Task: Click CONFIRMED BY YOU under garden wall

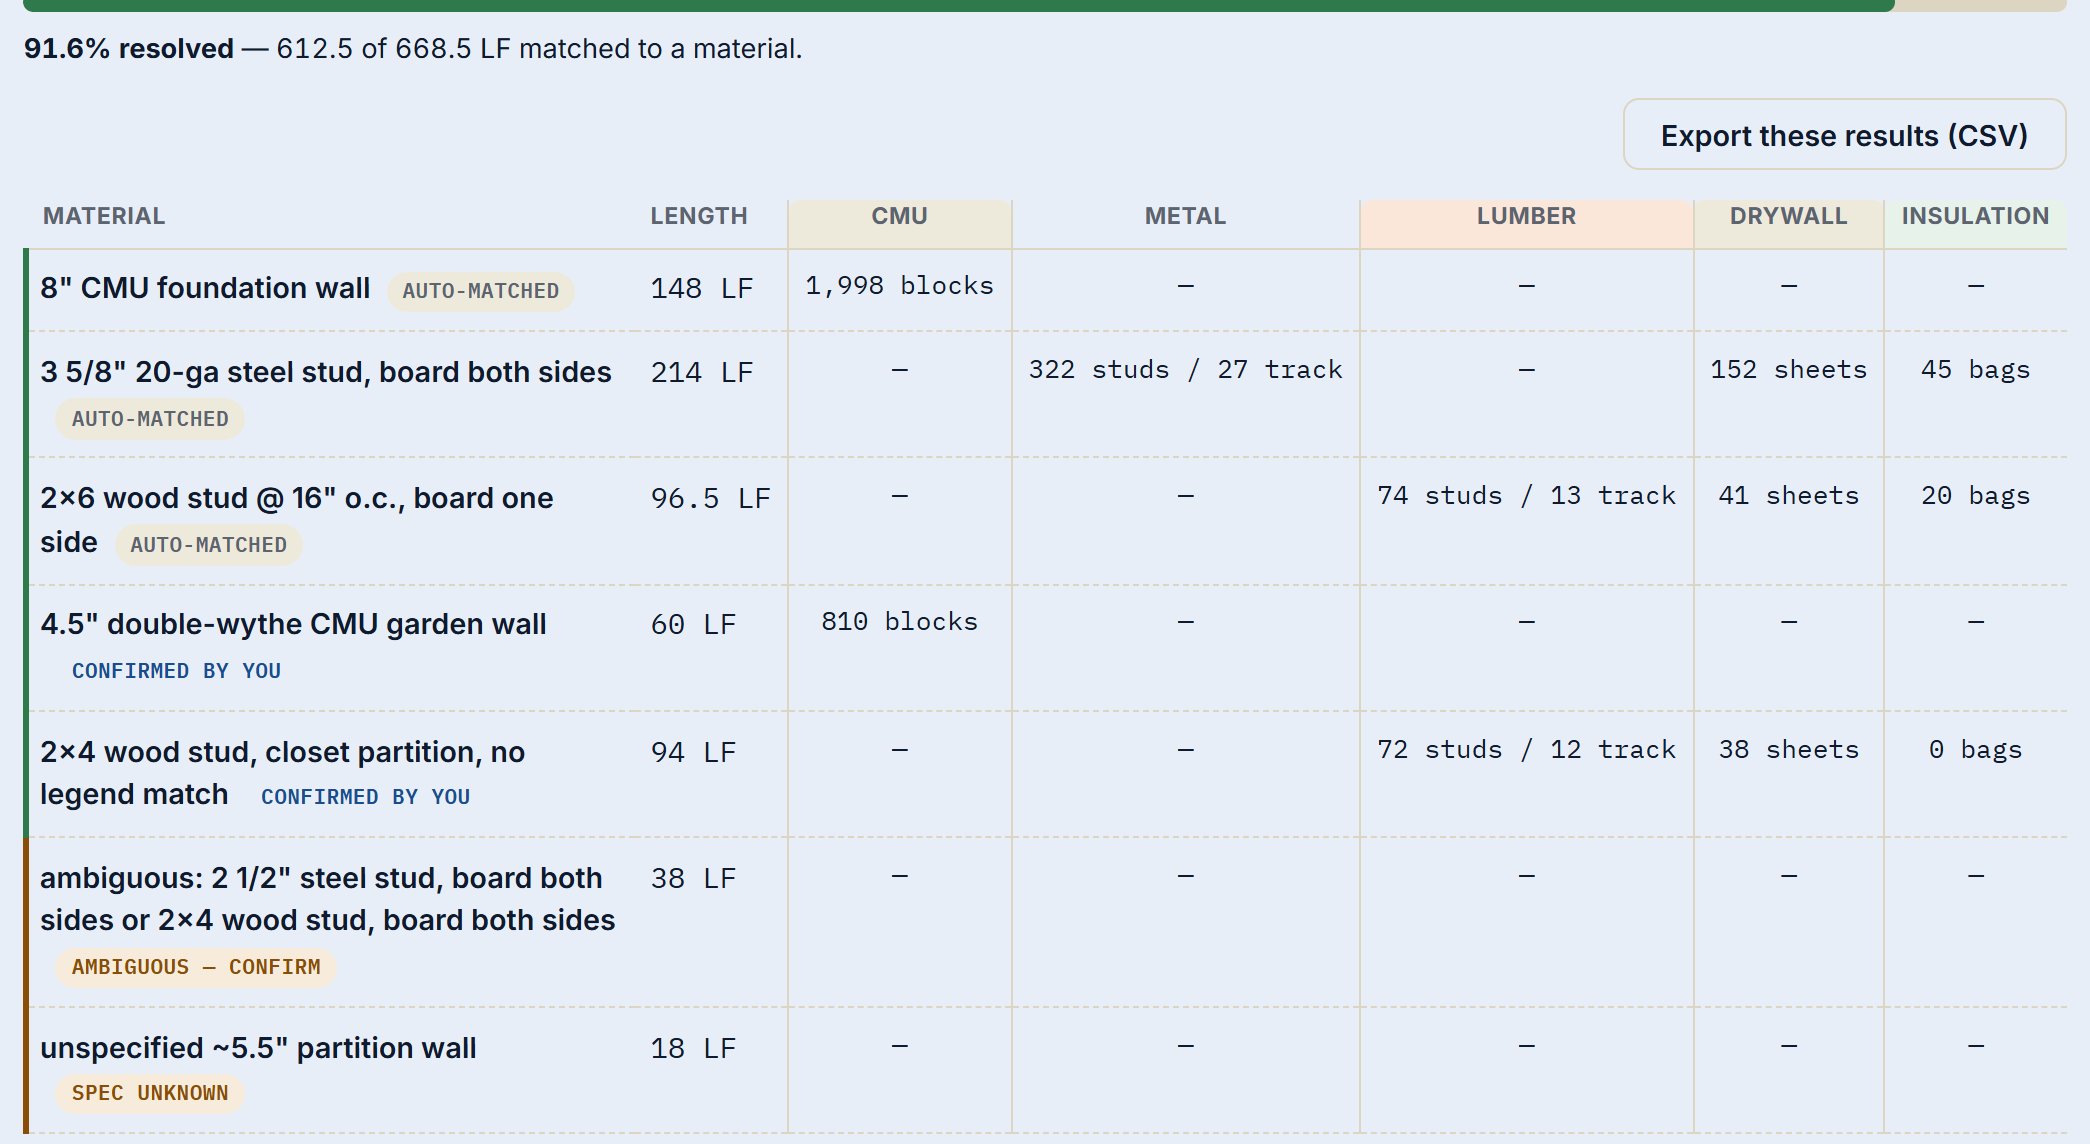Action: [176, 671]
